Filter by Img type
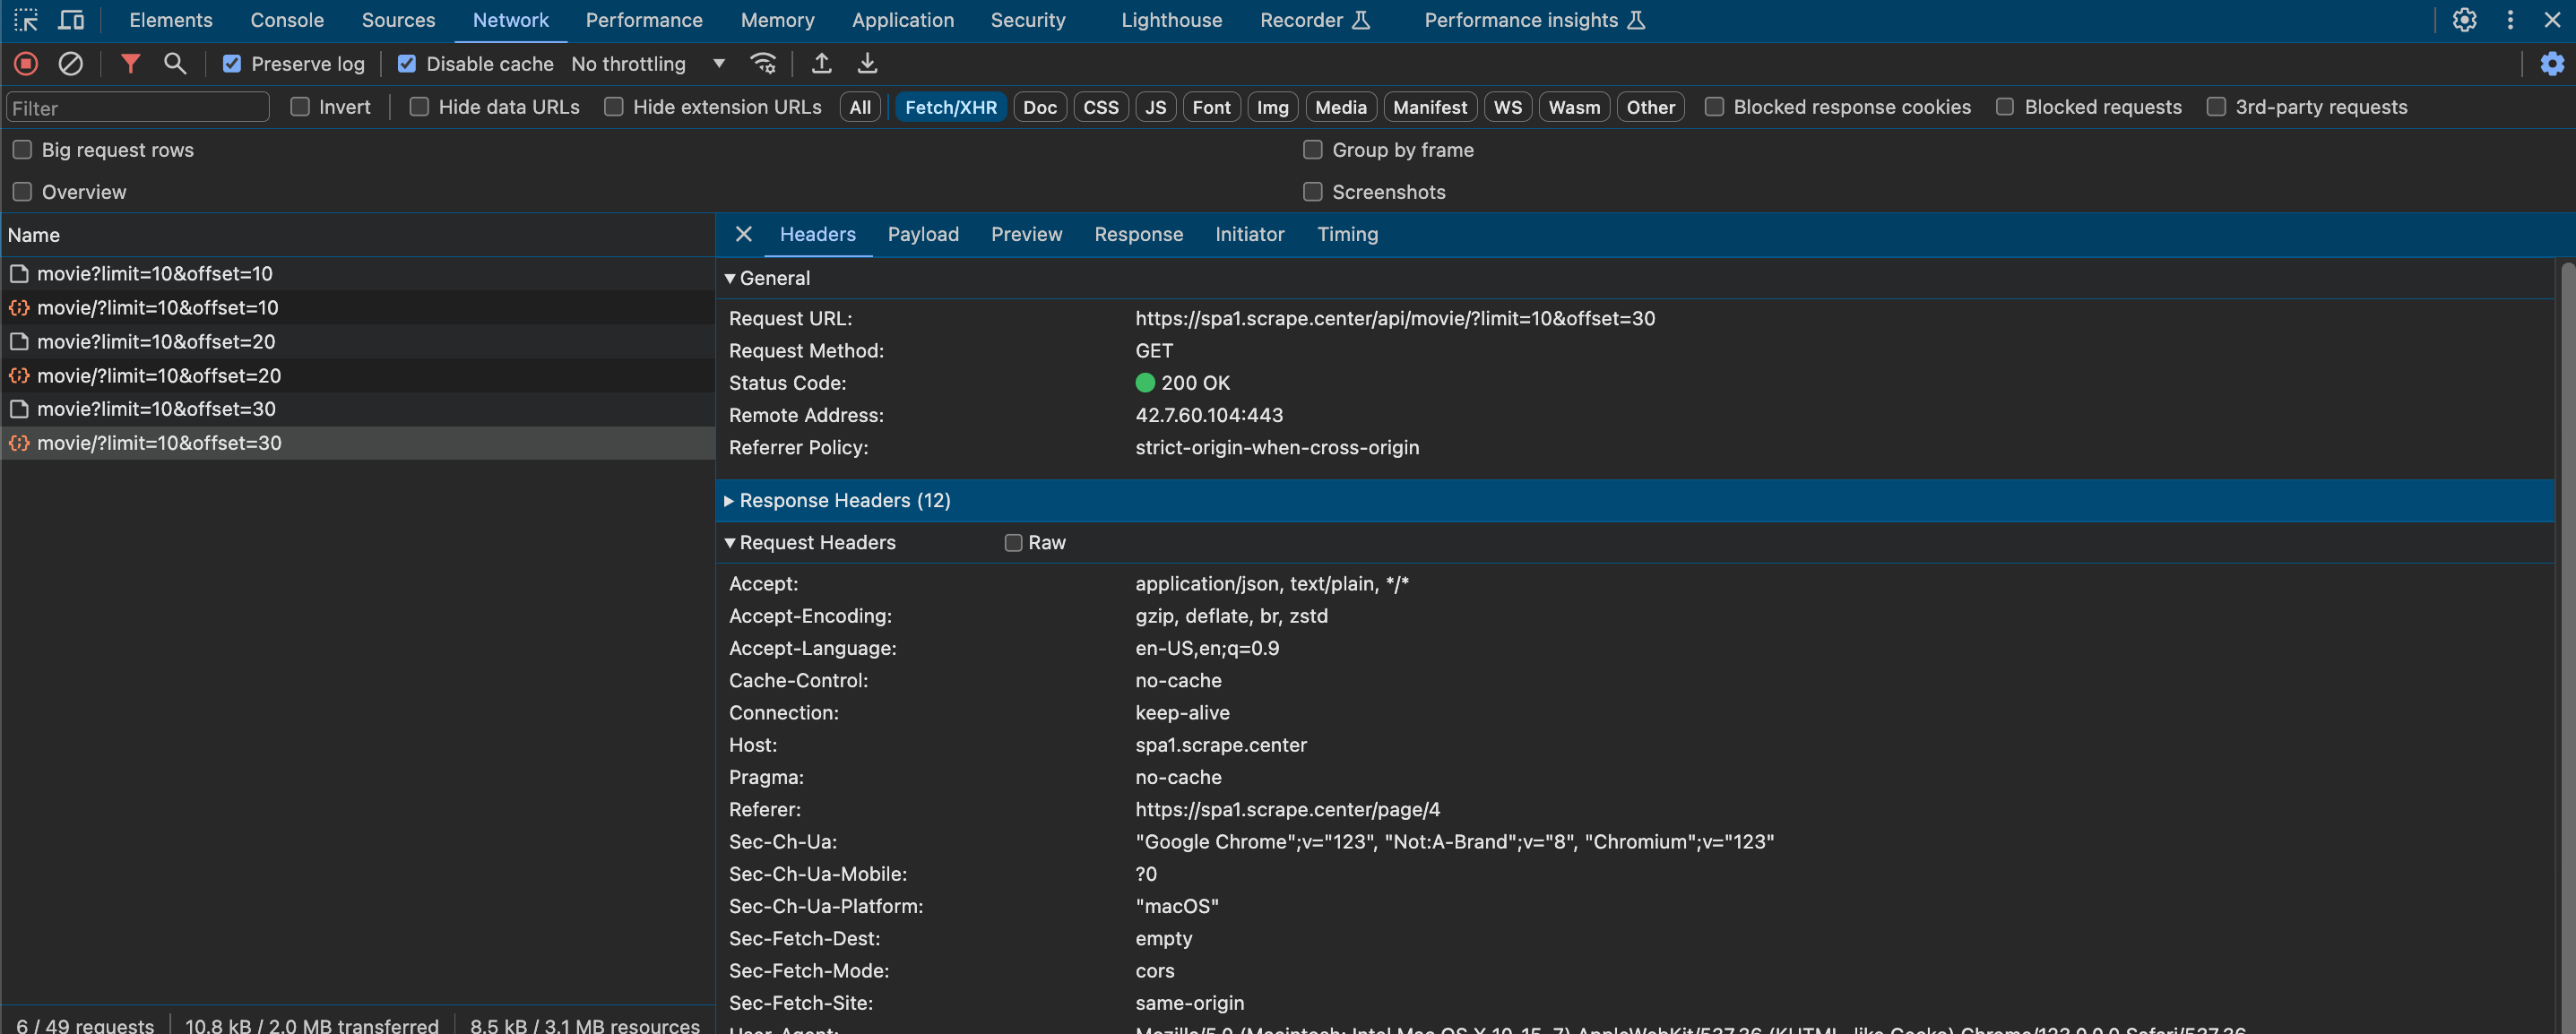This screenshot has width=2576, height=1034. [x=1272, y=107]
